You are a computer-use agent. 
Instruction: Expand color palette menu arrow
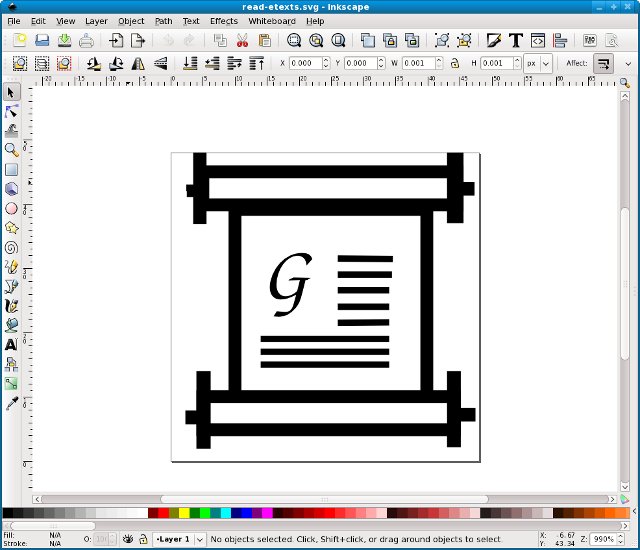point(635,511)
